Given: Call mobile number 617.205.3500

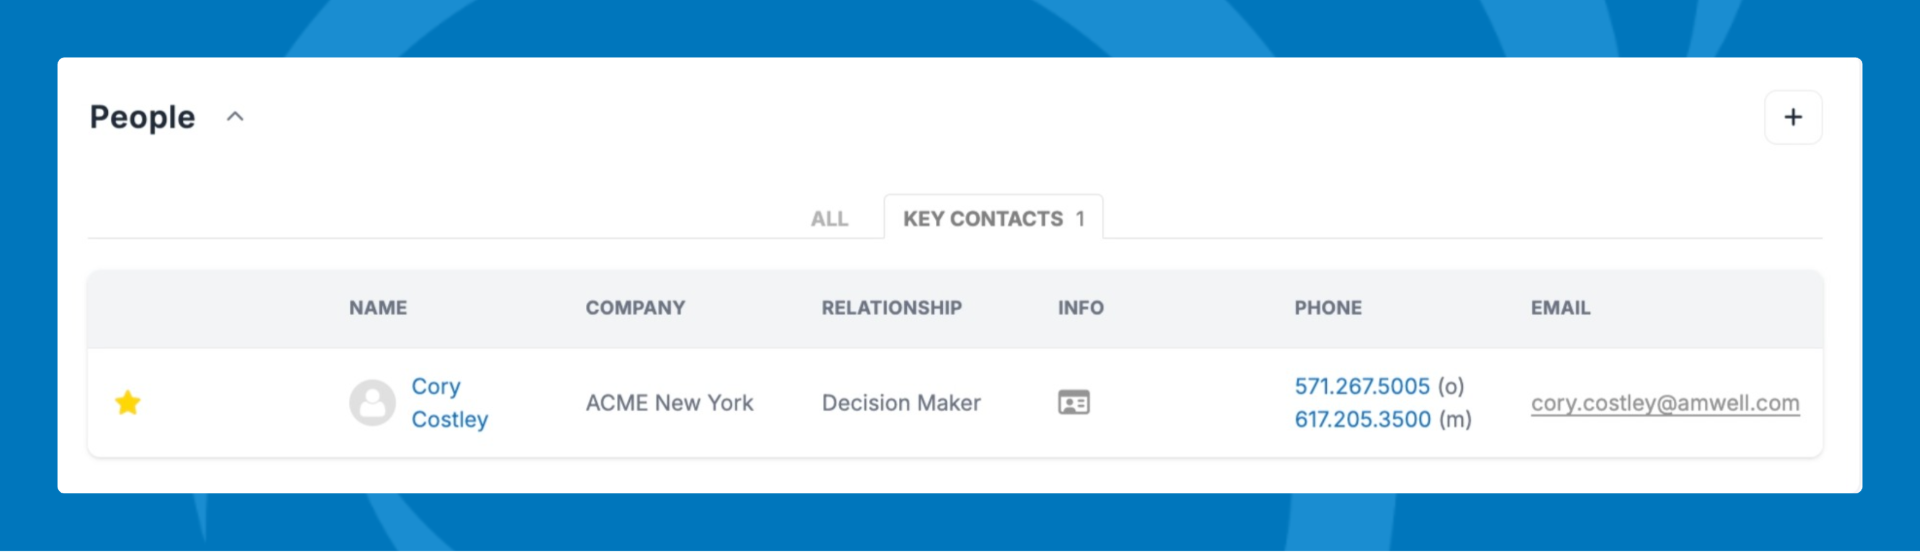Looking at the screenshot, I should tap(1363, 419).
